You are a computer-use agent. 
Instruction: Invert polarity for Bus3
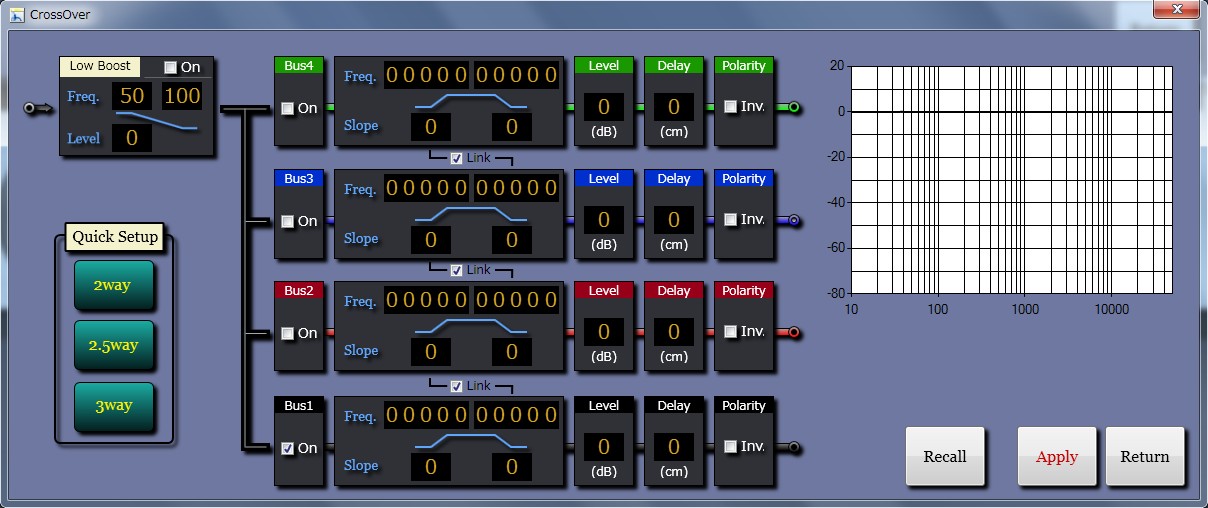[x=731, y=220]
